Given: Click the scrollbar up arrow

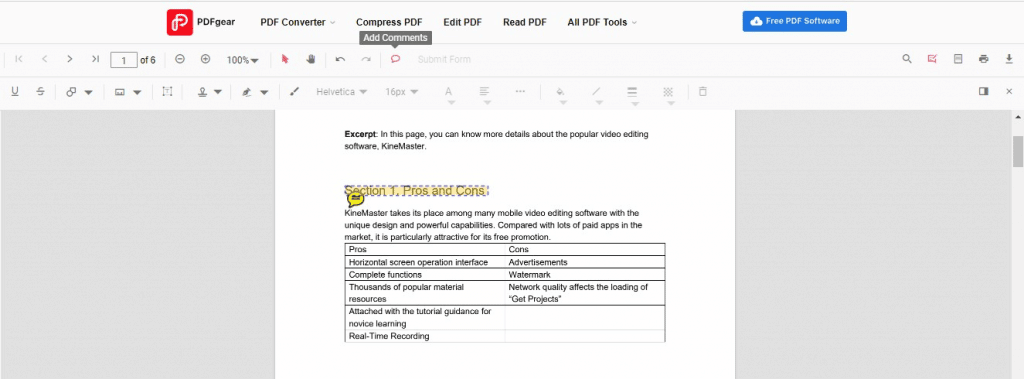Looking at the screenshot, I should [x=1017, y=117].
